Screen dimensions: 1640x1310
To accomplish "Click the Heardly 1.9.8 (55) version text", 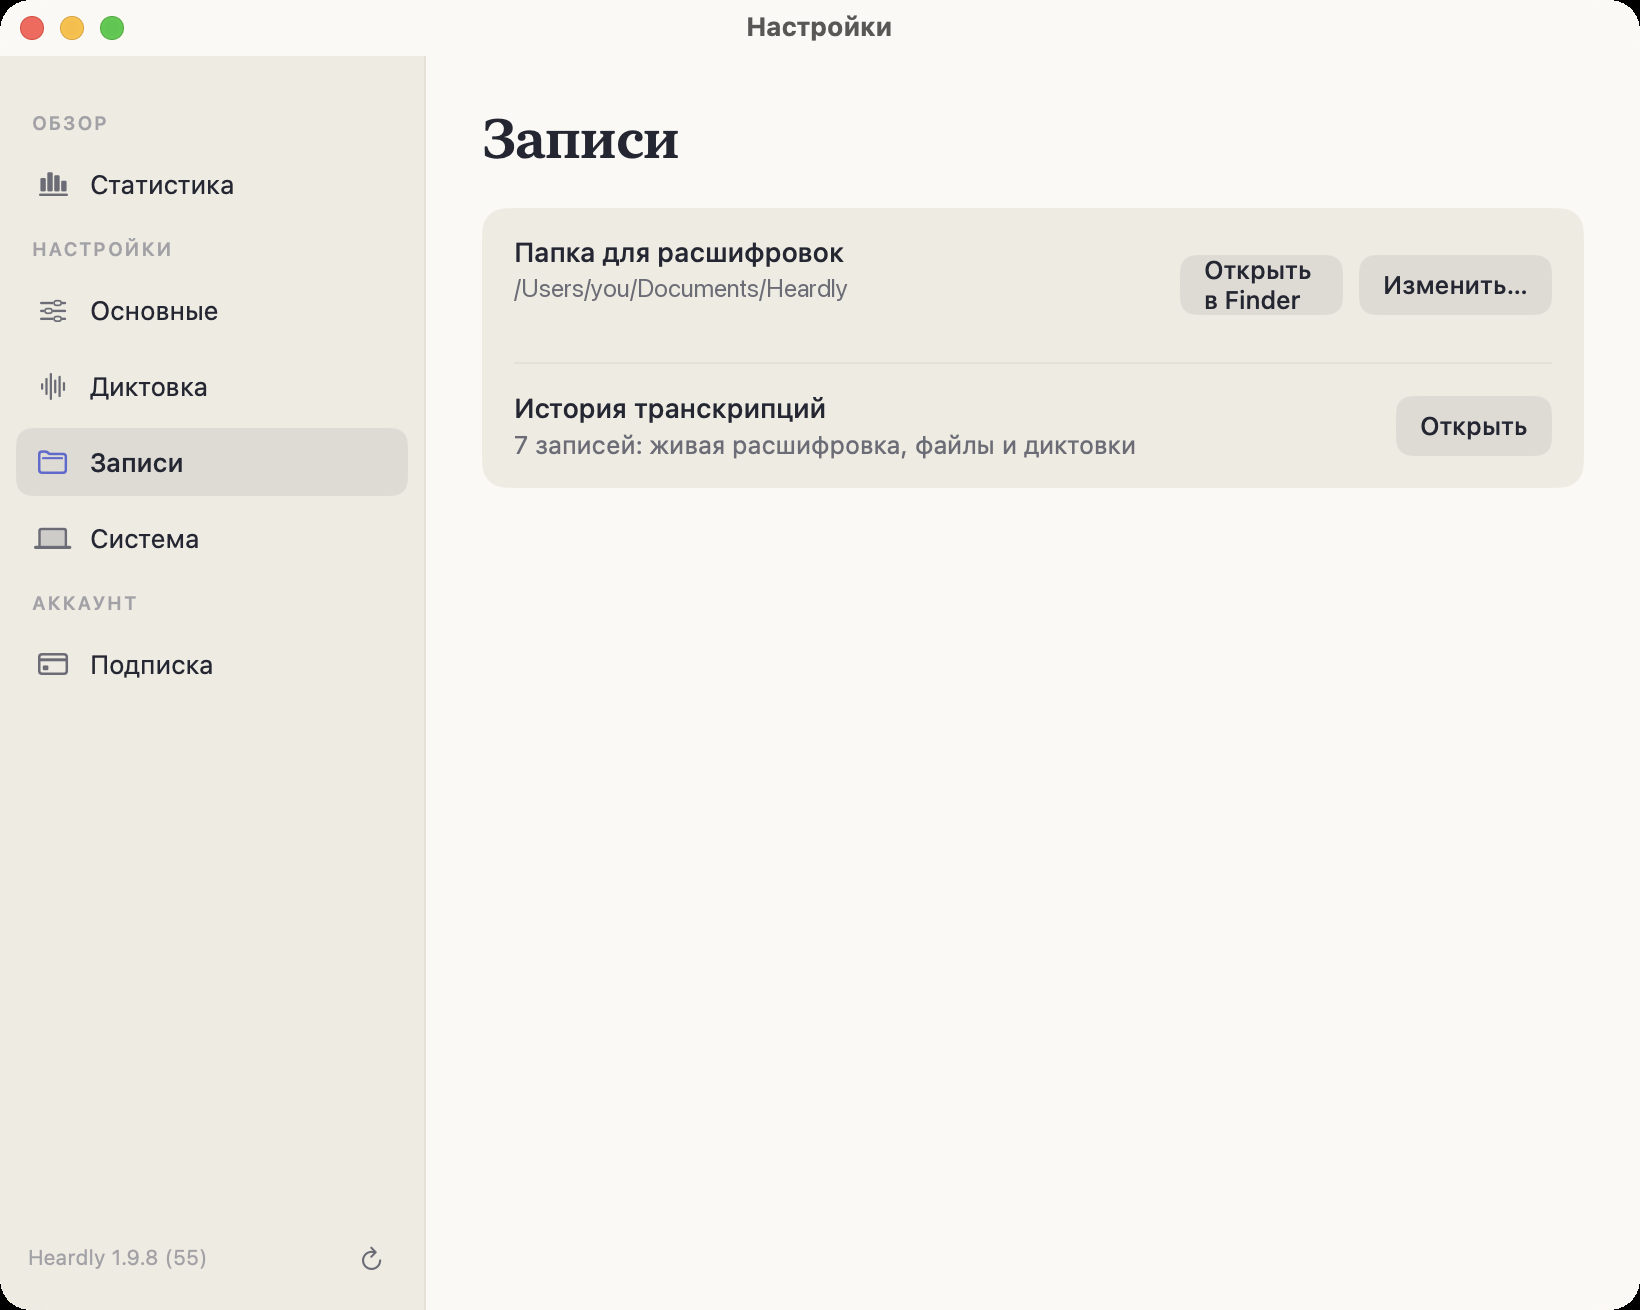I will 118,1258.
